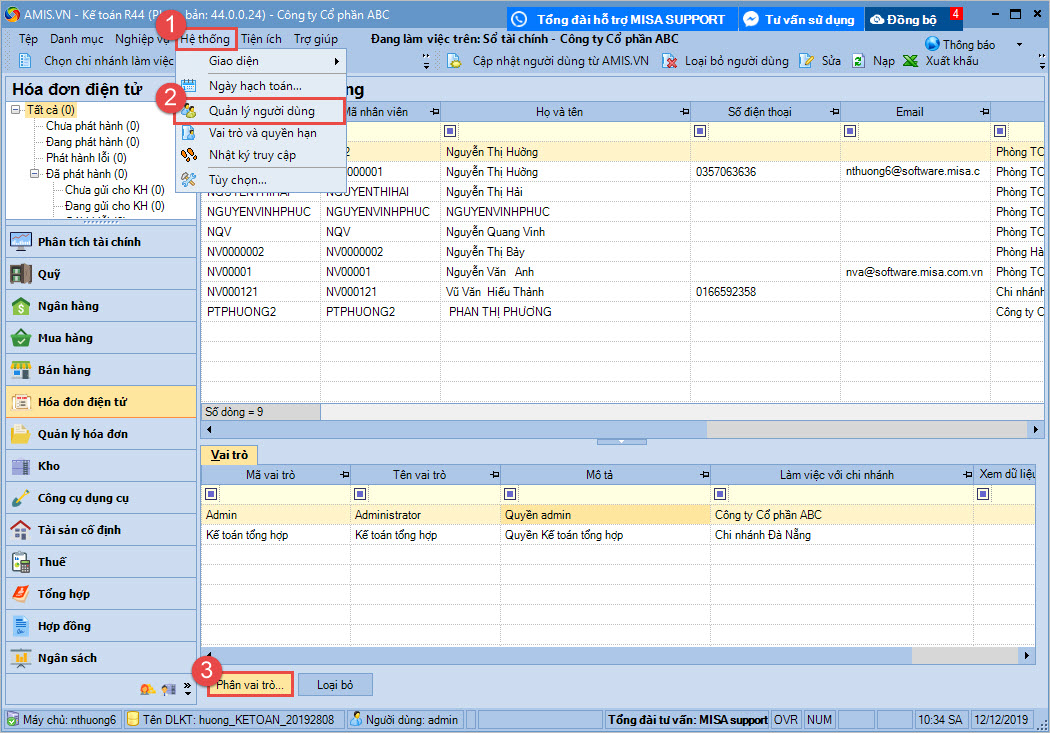The height and width of the screenshot is (733, 1050).
Task: Toggle filter box under Tên vai trò column
Action: pos(360,495)
